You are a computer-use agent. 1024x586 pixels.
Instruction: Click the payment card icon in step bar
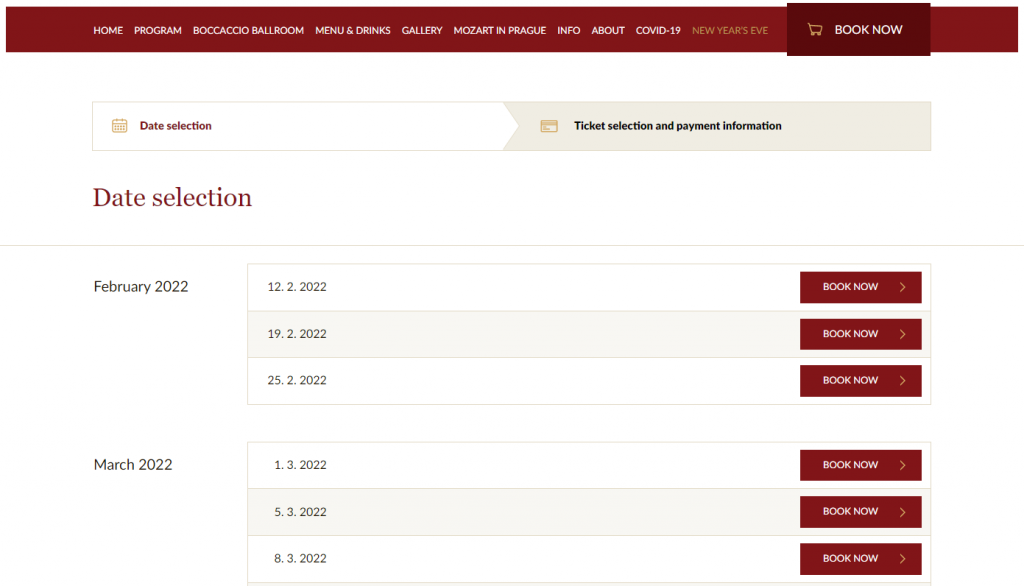[x=548, y=126]
